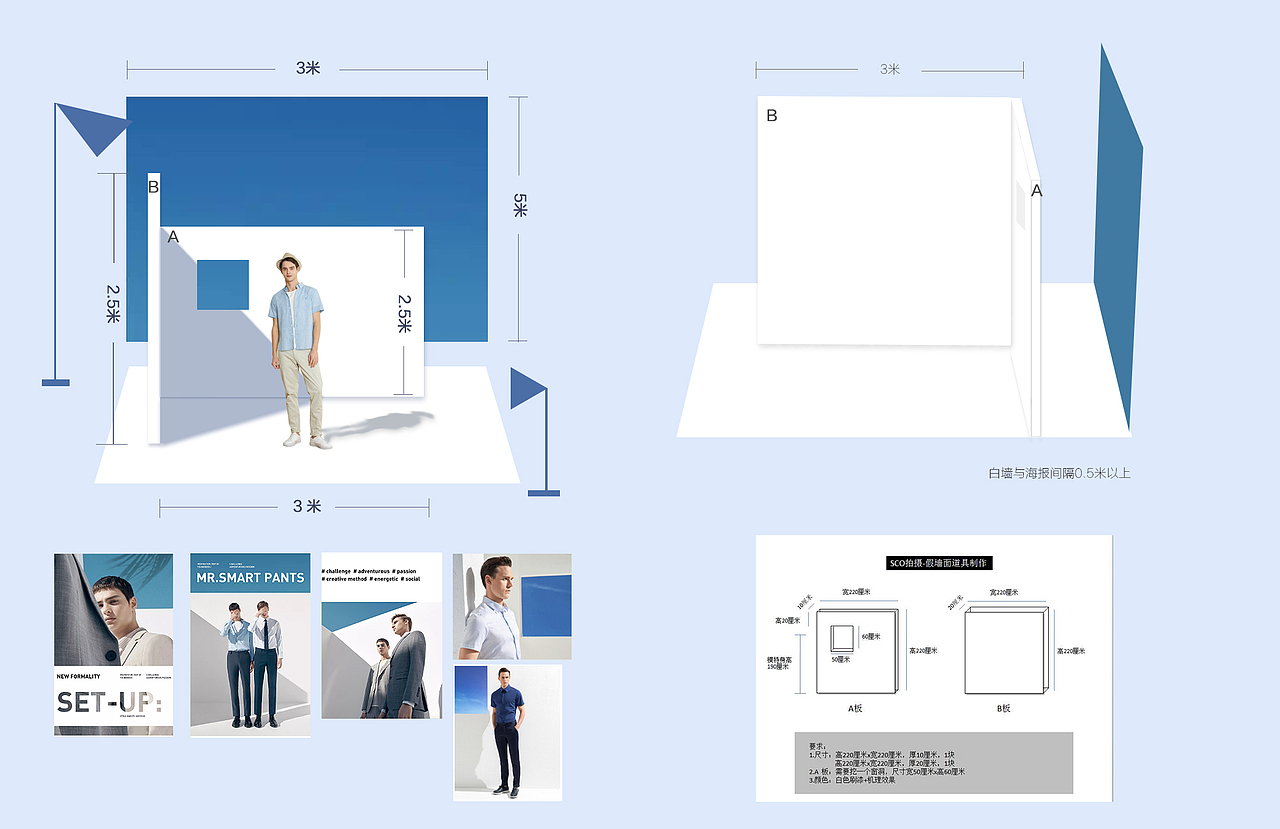Click the letter 'B' on the large white board
The width and height of the screenshot is (1280, 829).
point(771,115)
